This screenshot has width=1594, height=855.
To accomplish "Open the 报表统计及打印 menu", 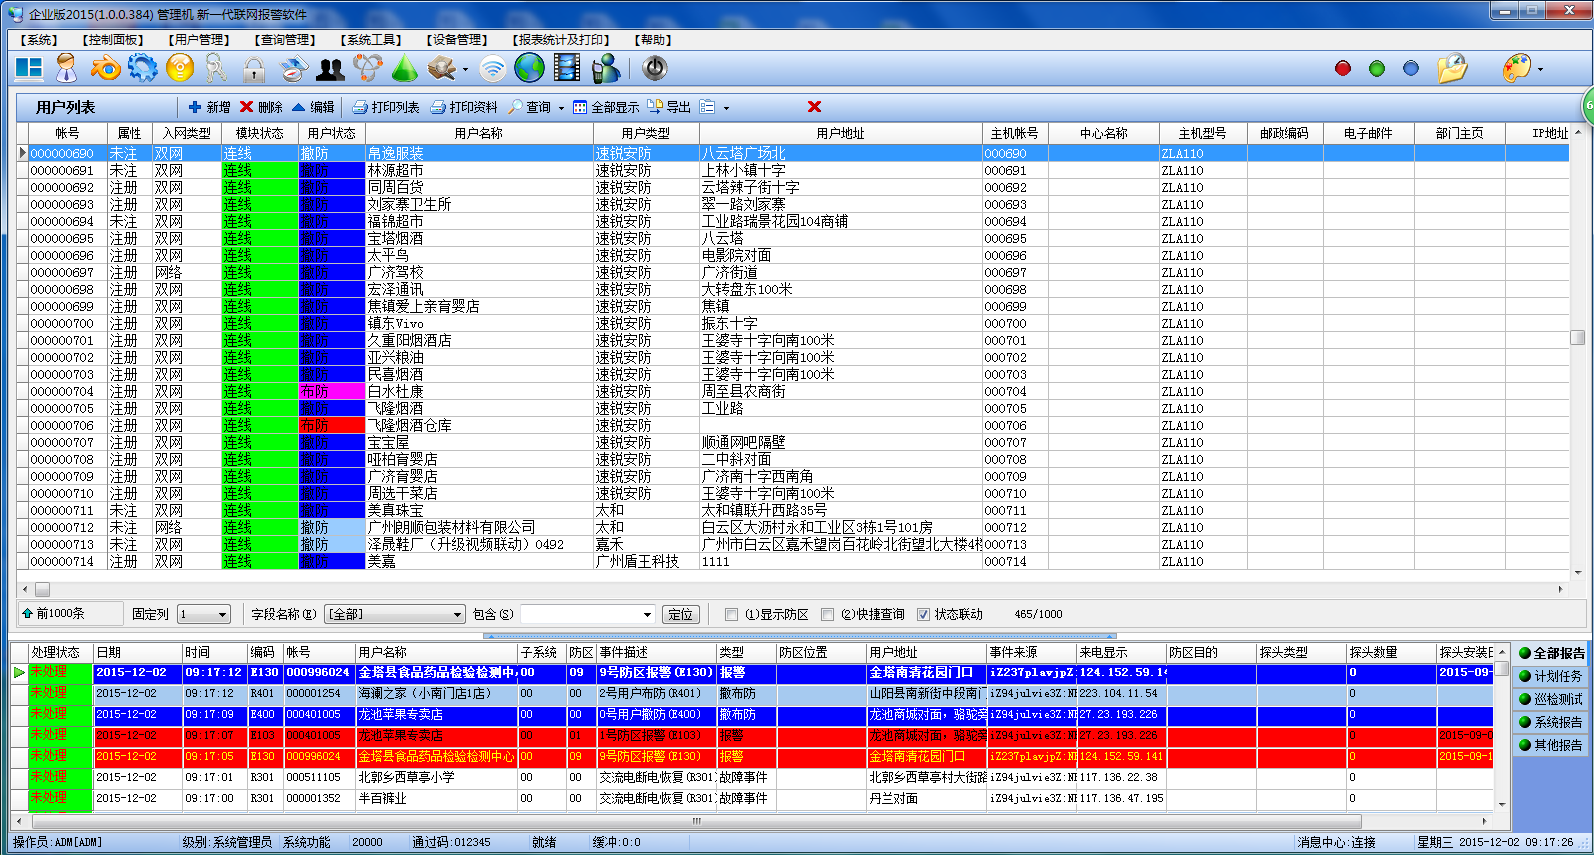I will (559, 40).
